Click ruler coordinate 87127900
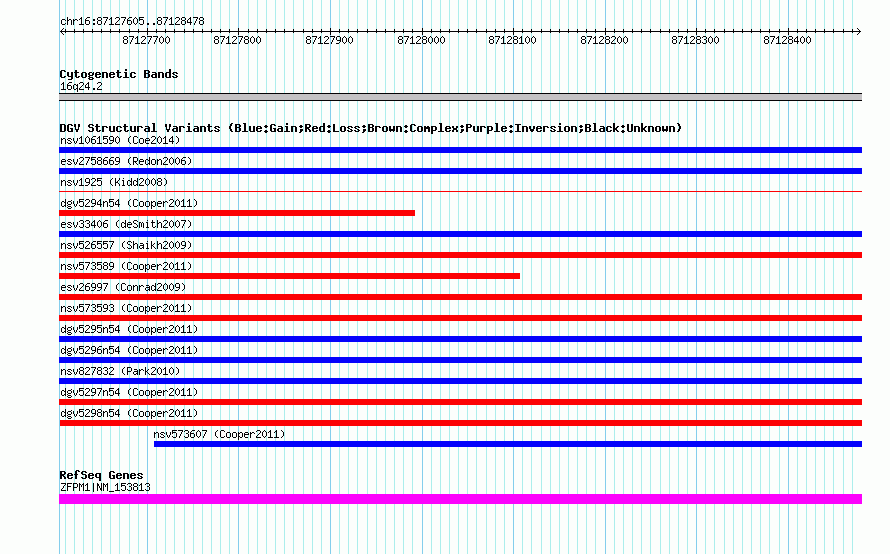 (x=329, y=40)
